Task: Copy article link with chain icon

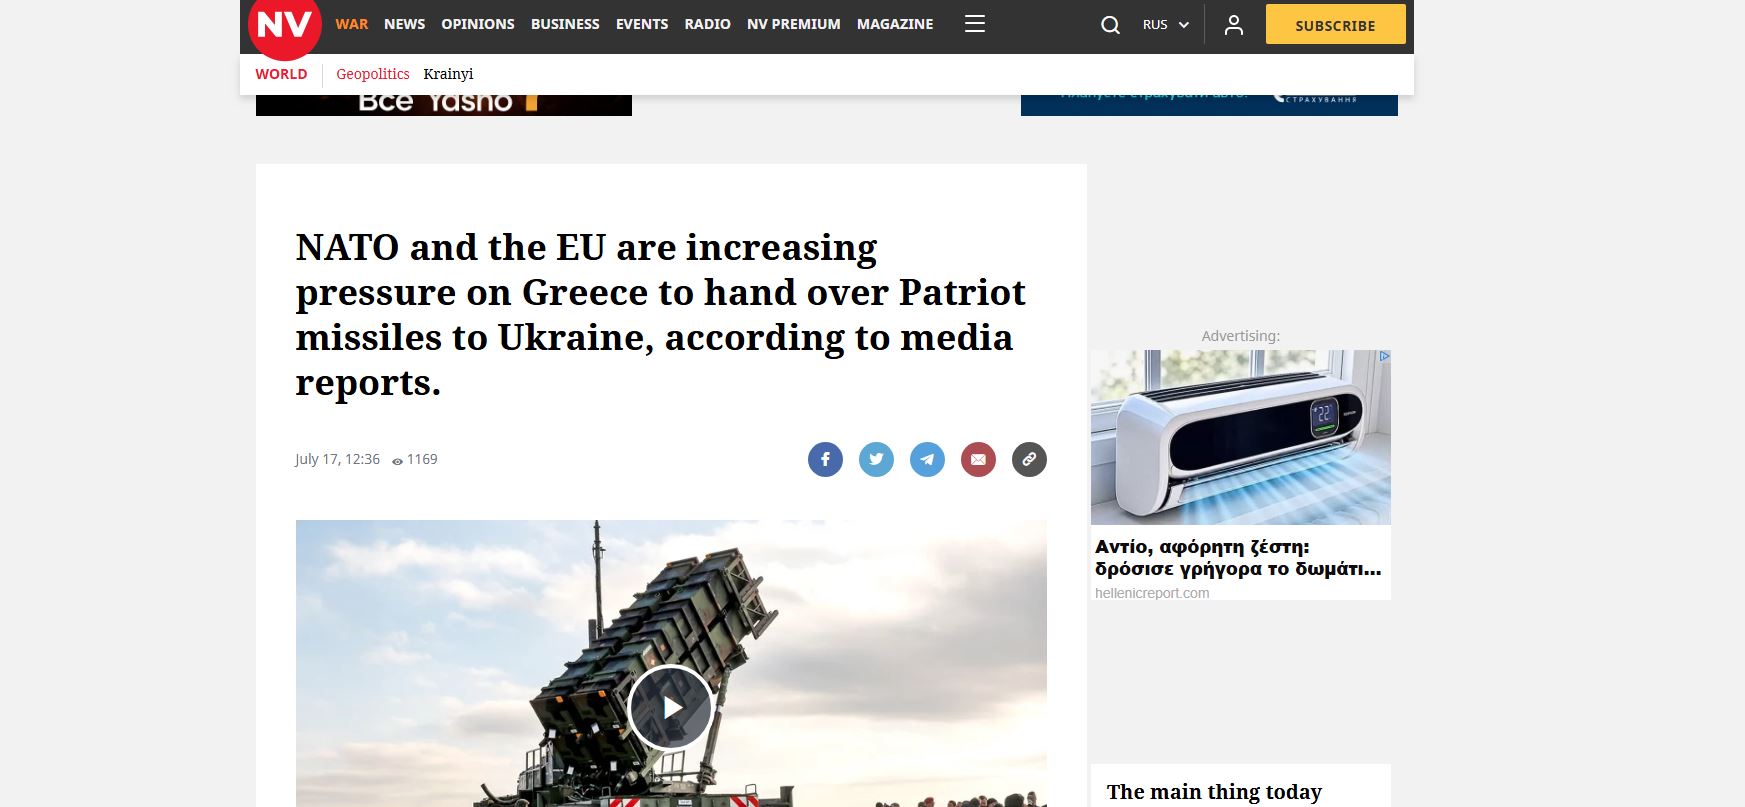Action: click(1029, 459)
